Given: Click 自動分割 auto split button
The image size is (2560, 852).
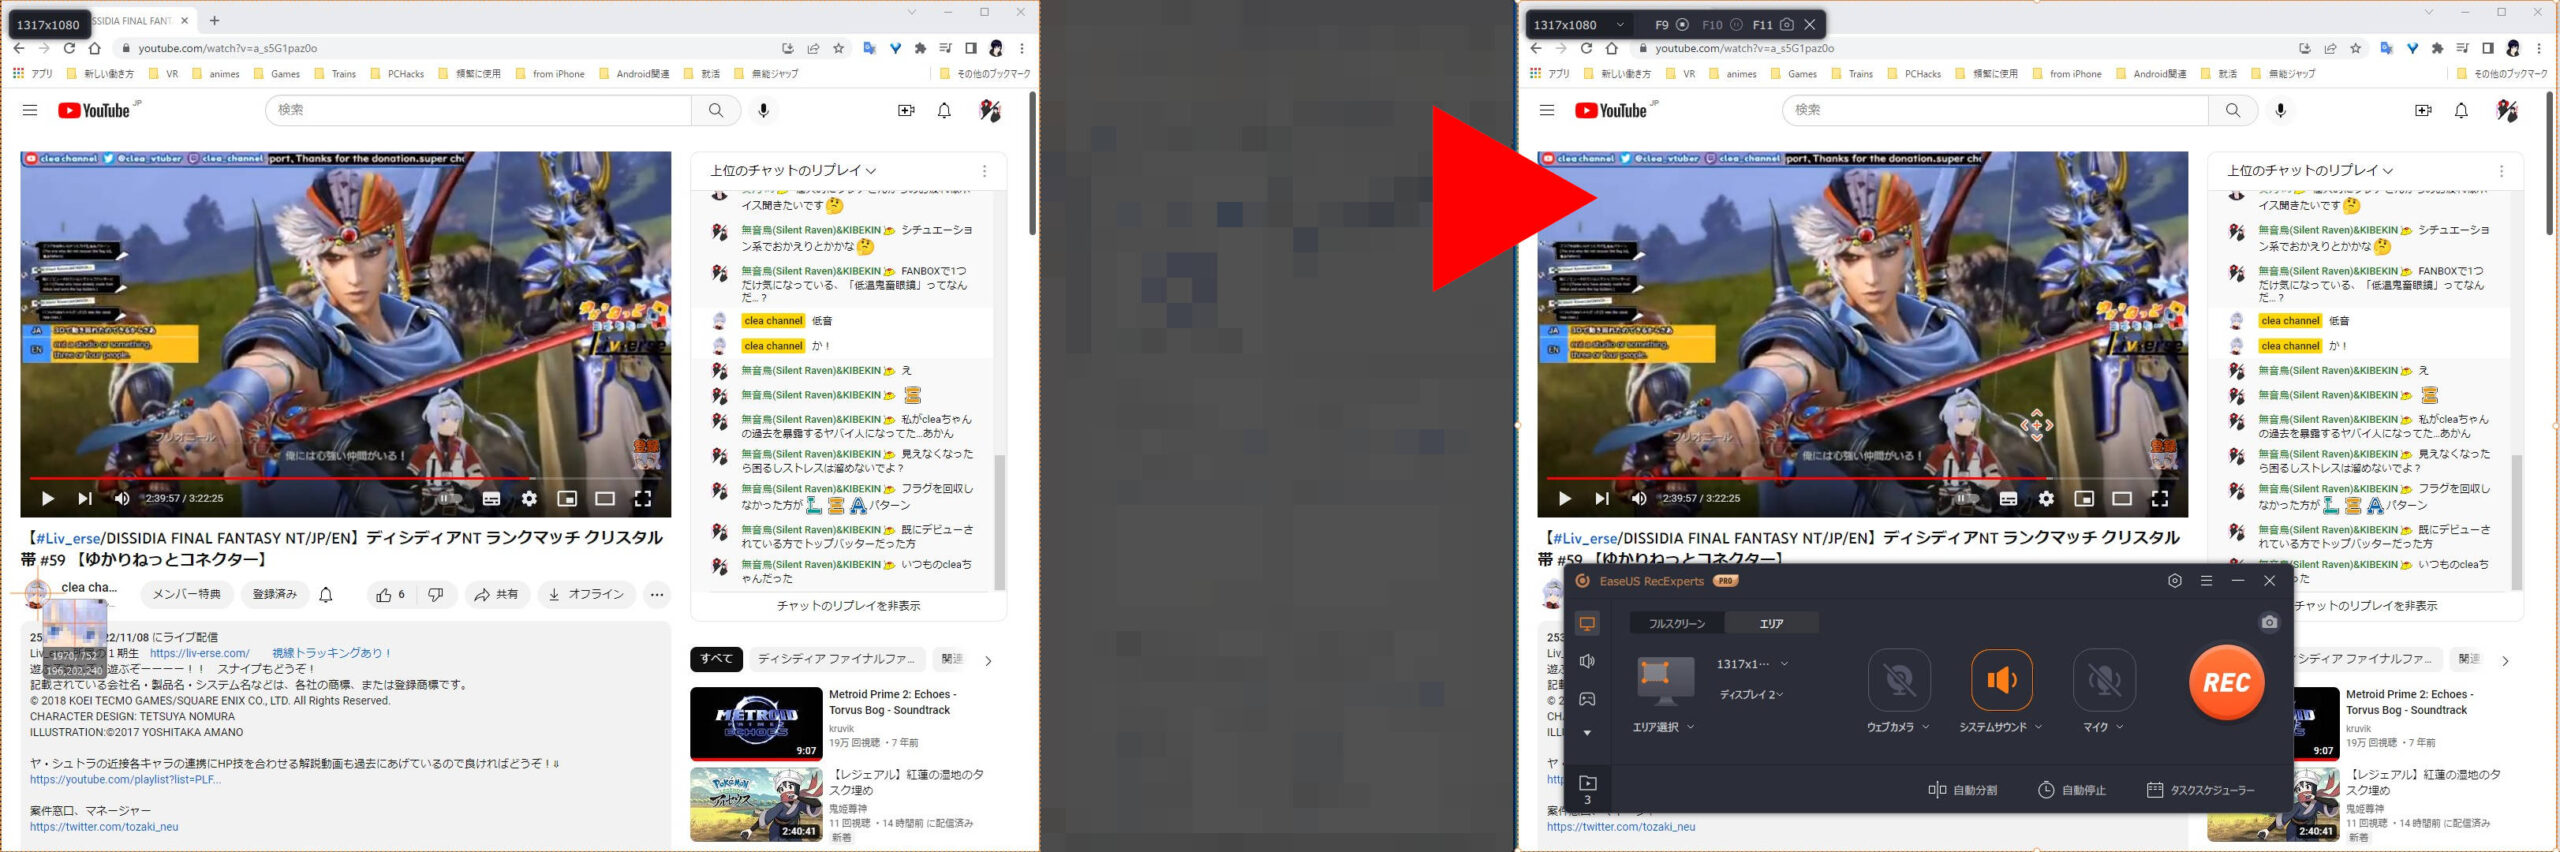Looking at the screenshot, I should coord(1962,790).
